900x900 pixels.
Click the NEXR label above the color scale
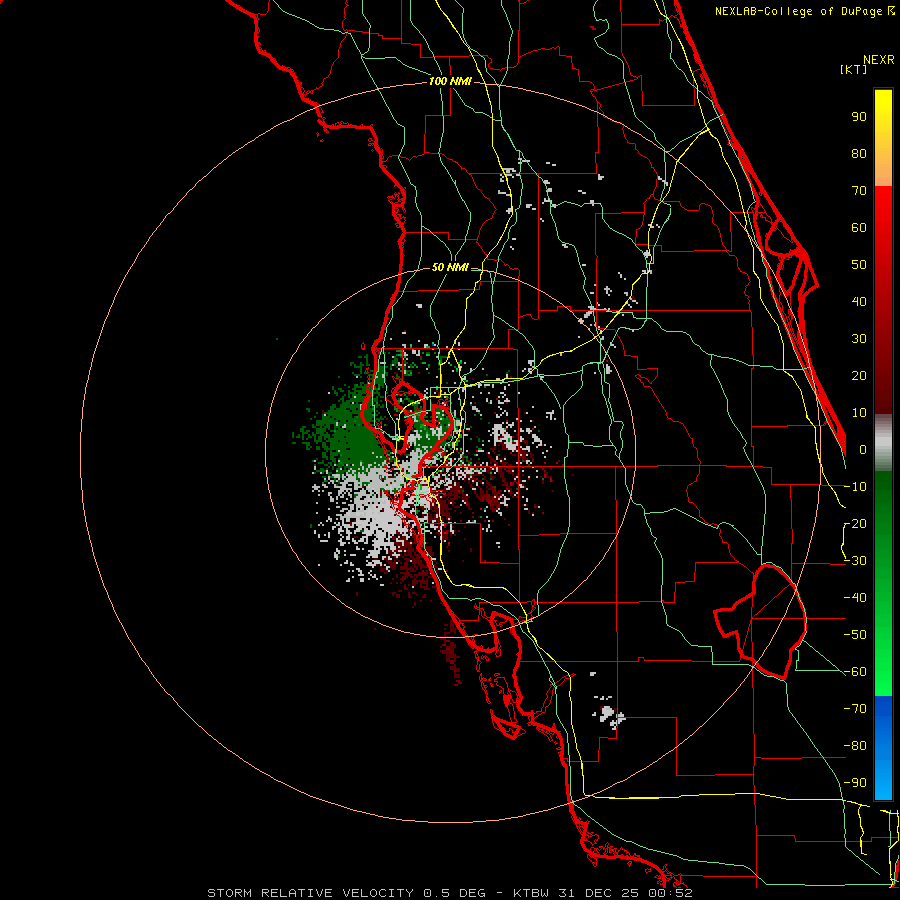pyautogui.click(x=879, y=60)
